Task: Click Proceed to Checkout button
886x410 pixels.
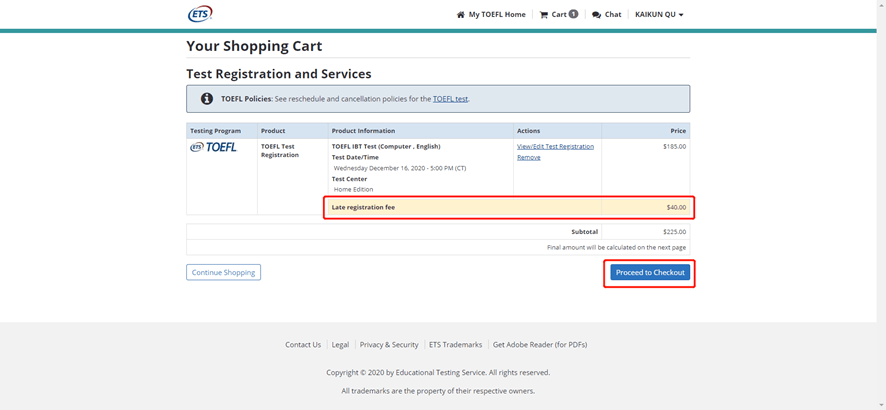Action: (650, 272)
